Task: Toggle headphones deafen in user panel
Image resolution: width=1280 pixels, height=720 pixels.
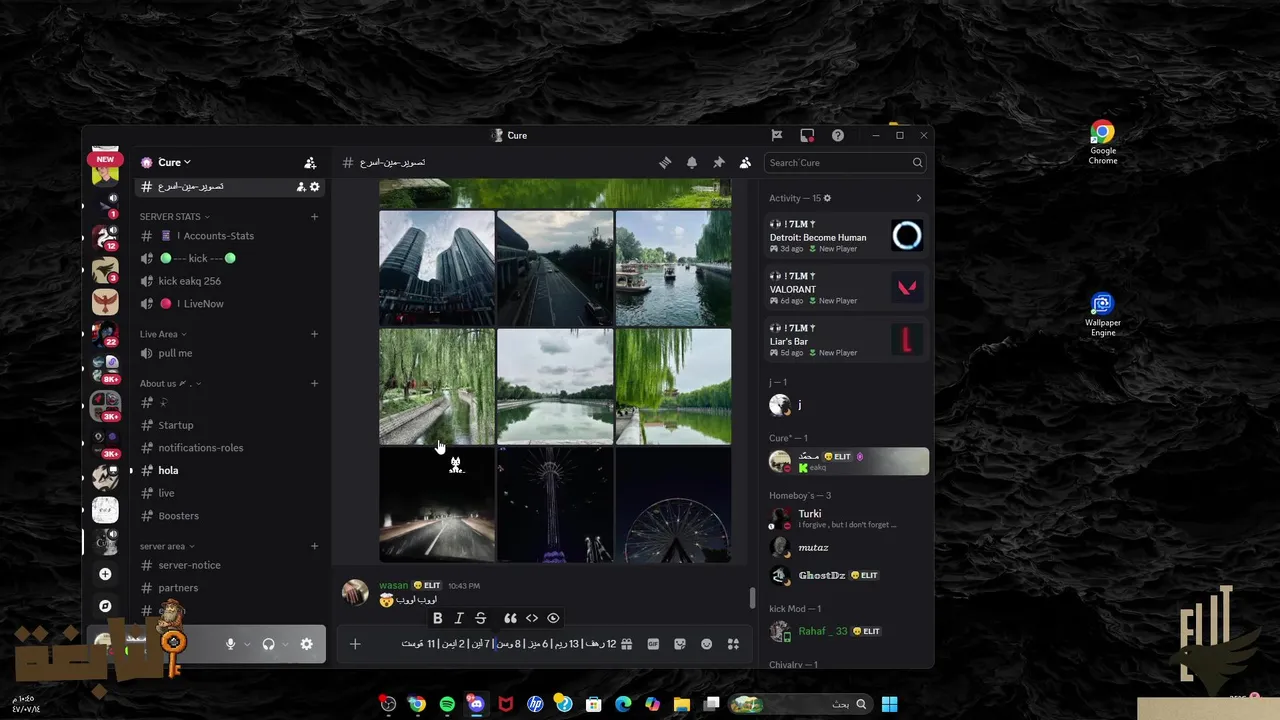Action: (268, 644)
